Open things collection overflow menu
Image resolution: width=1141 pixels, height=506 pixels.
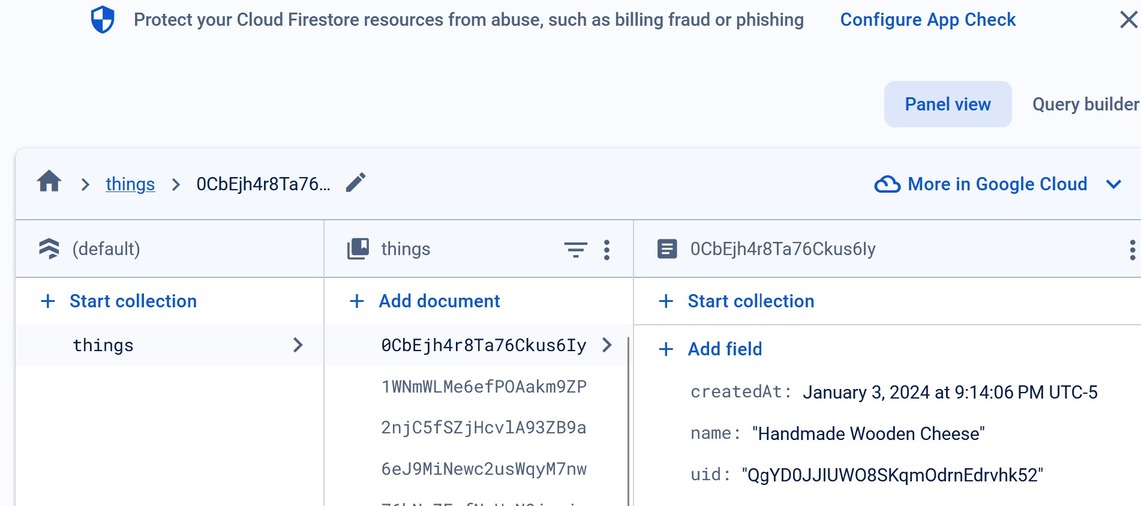pos(606,250)
